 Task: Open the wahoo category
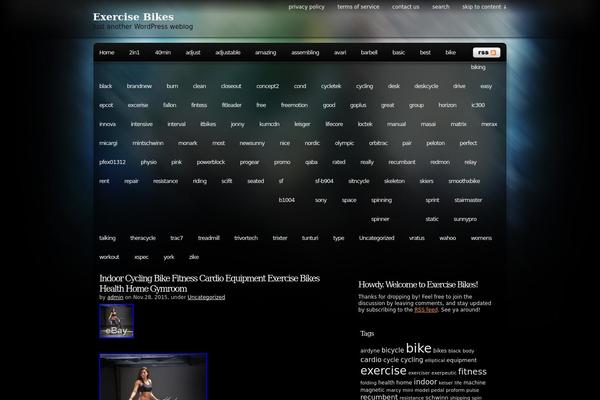pyautogui.click(x=447, y=238)
